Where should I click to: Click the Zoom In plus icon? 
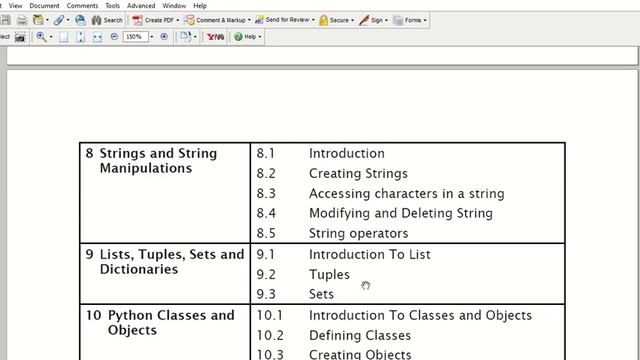click(164, 37)
